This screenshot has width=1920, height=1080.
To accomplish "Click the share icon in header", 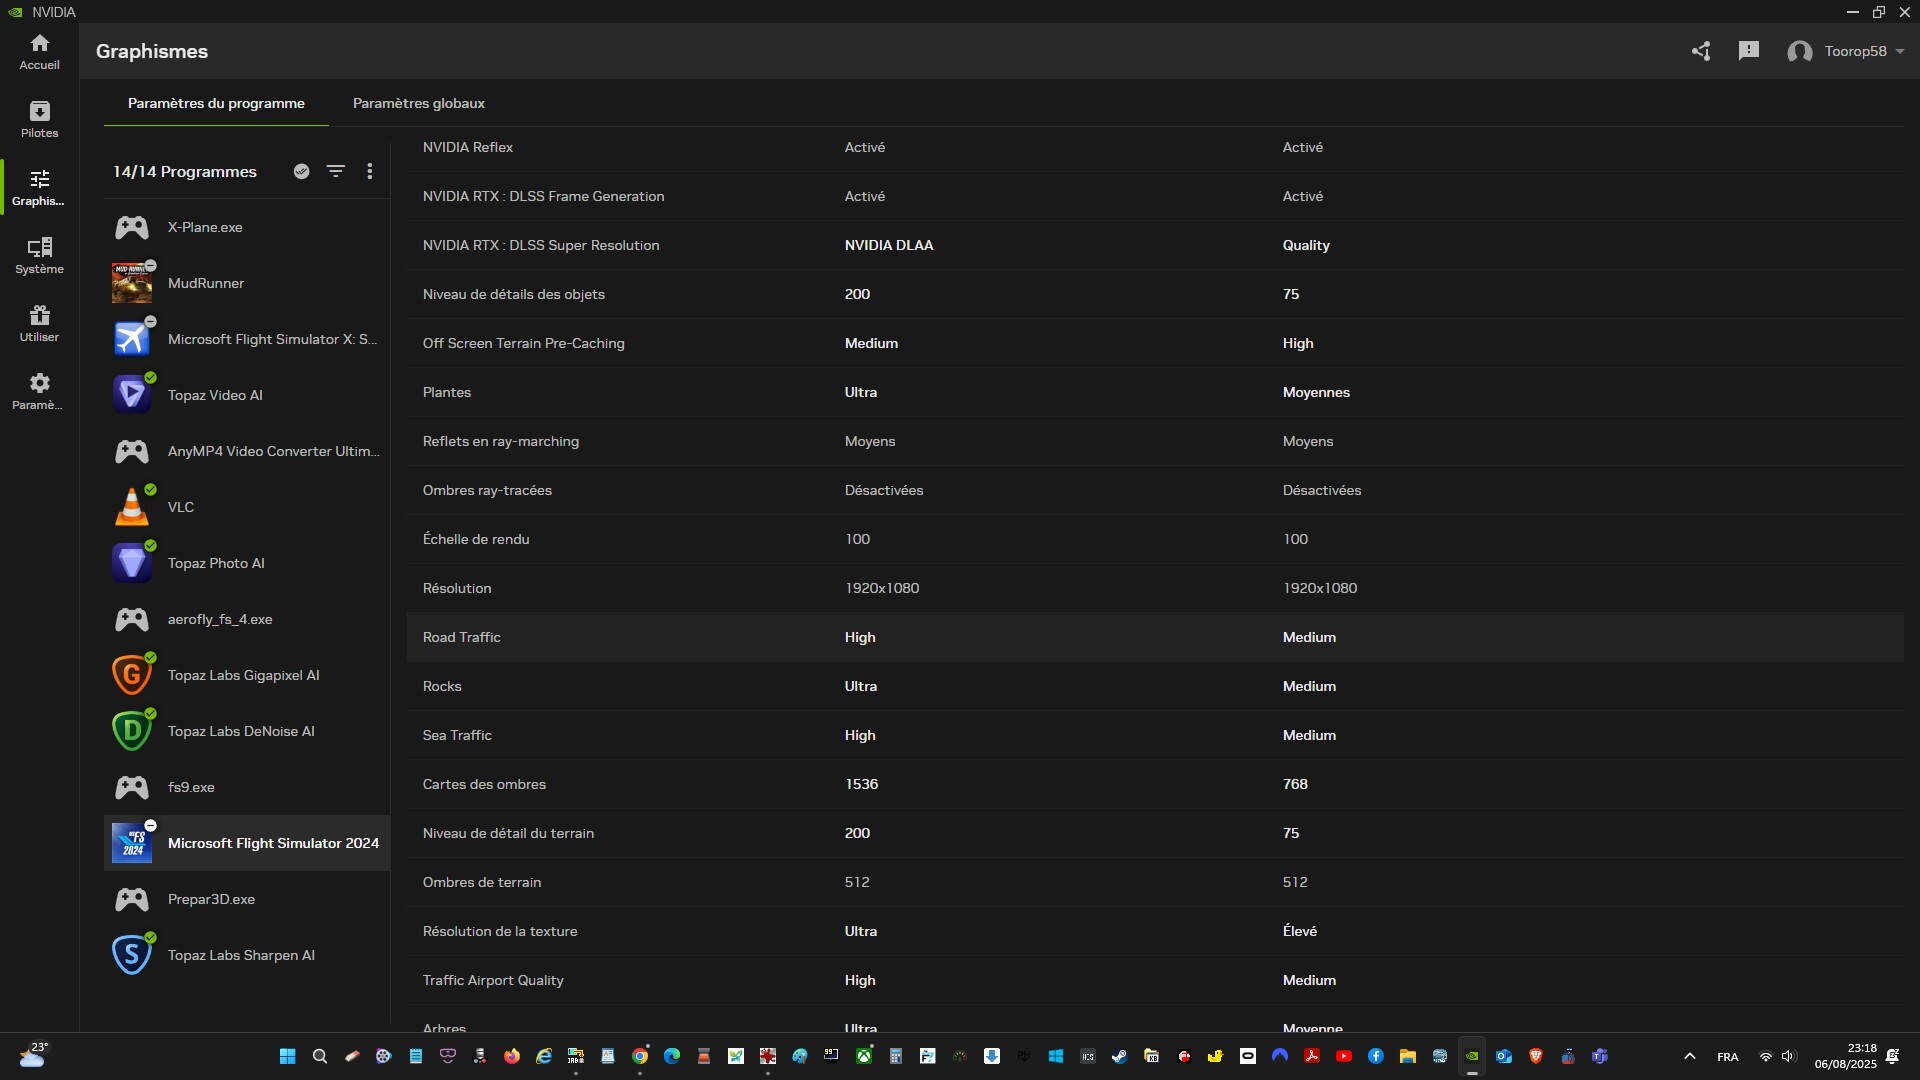I will (1701, 51).
